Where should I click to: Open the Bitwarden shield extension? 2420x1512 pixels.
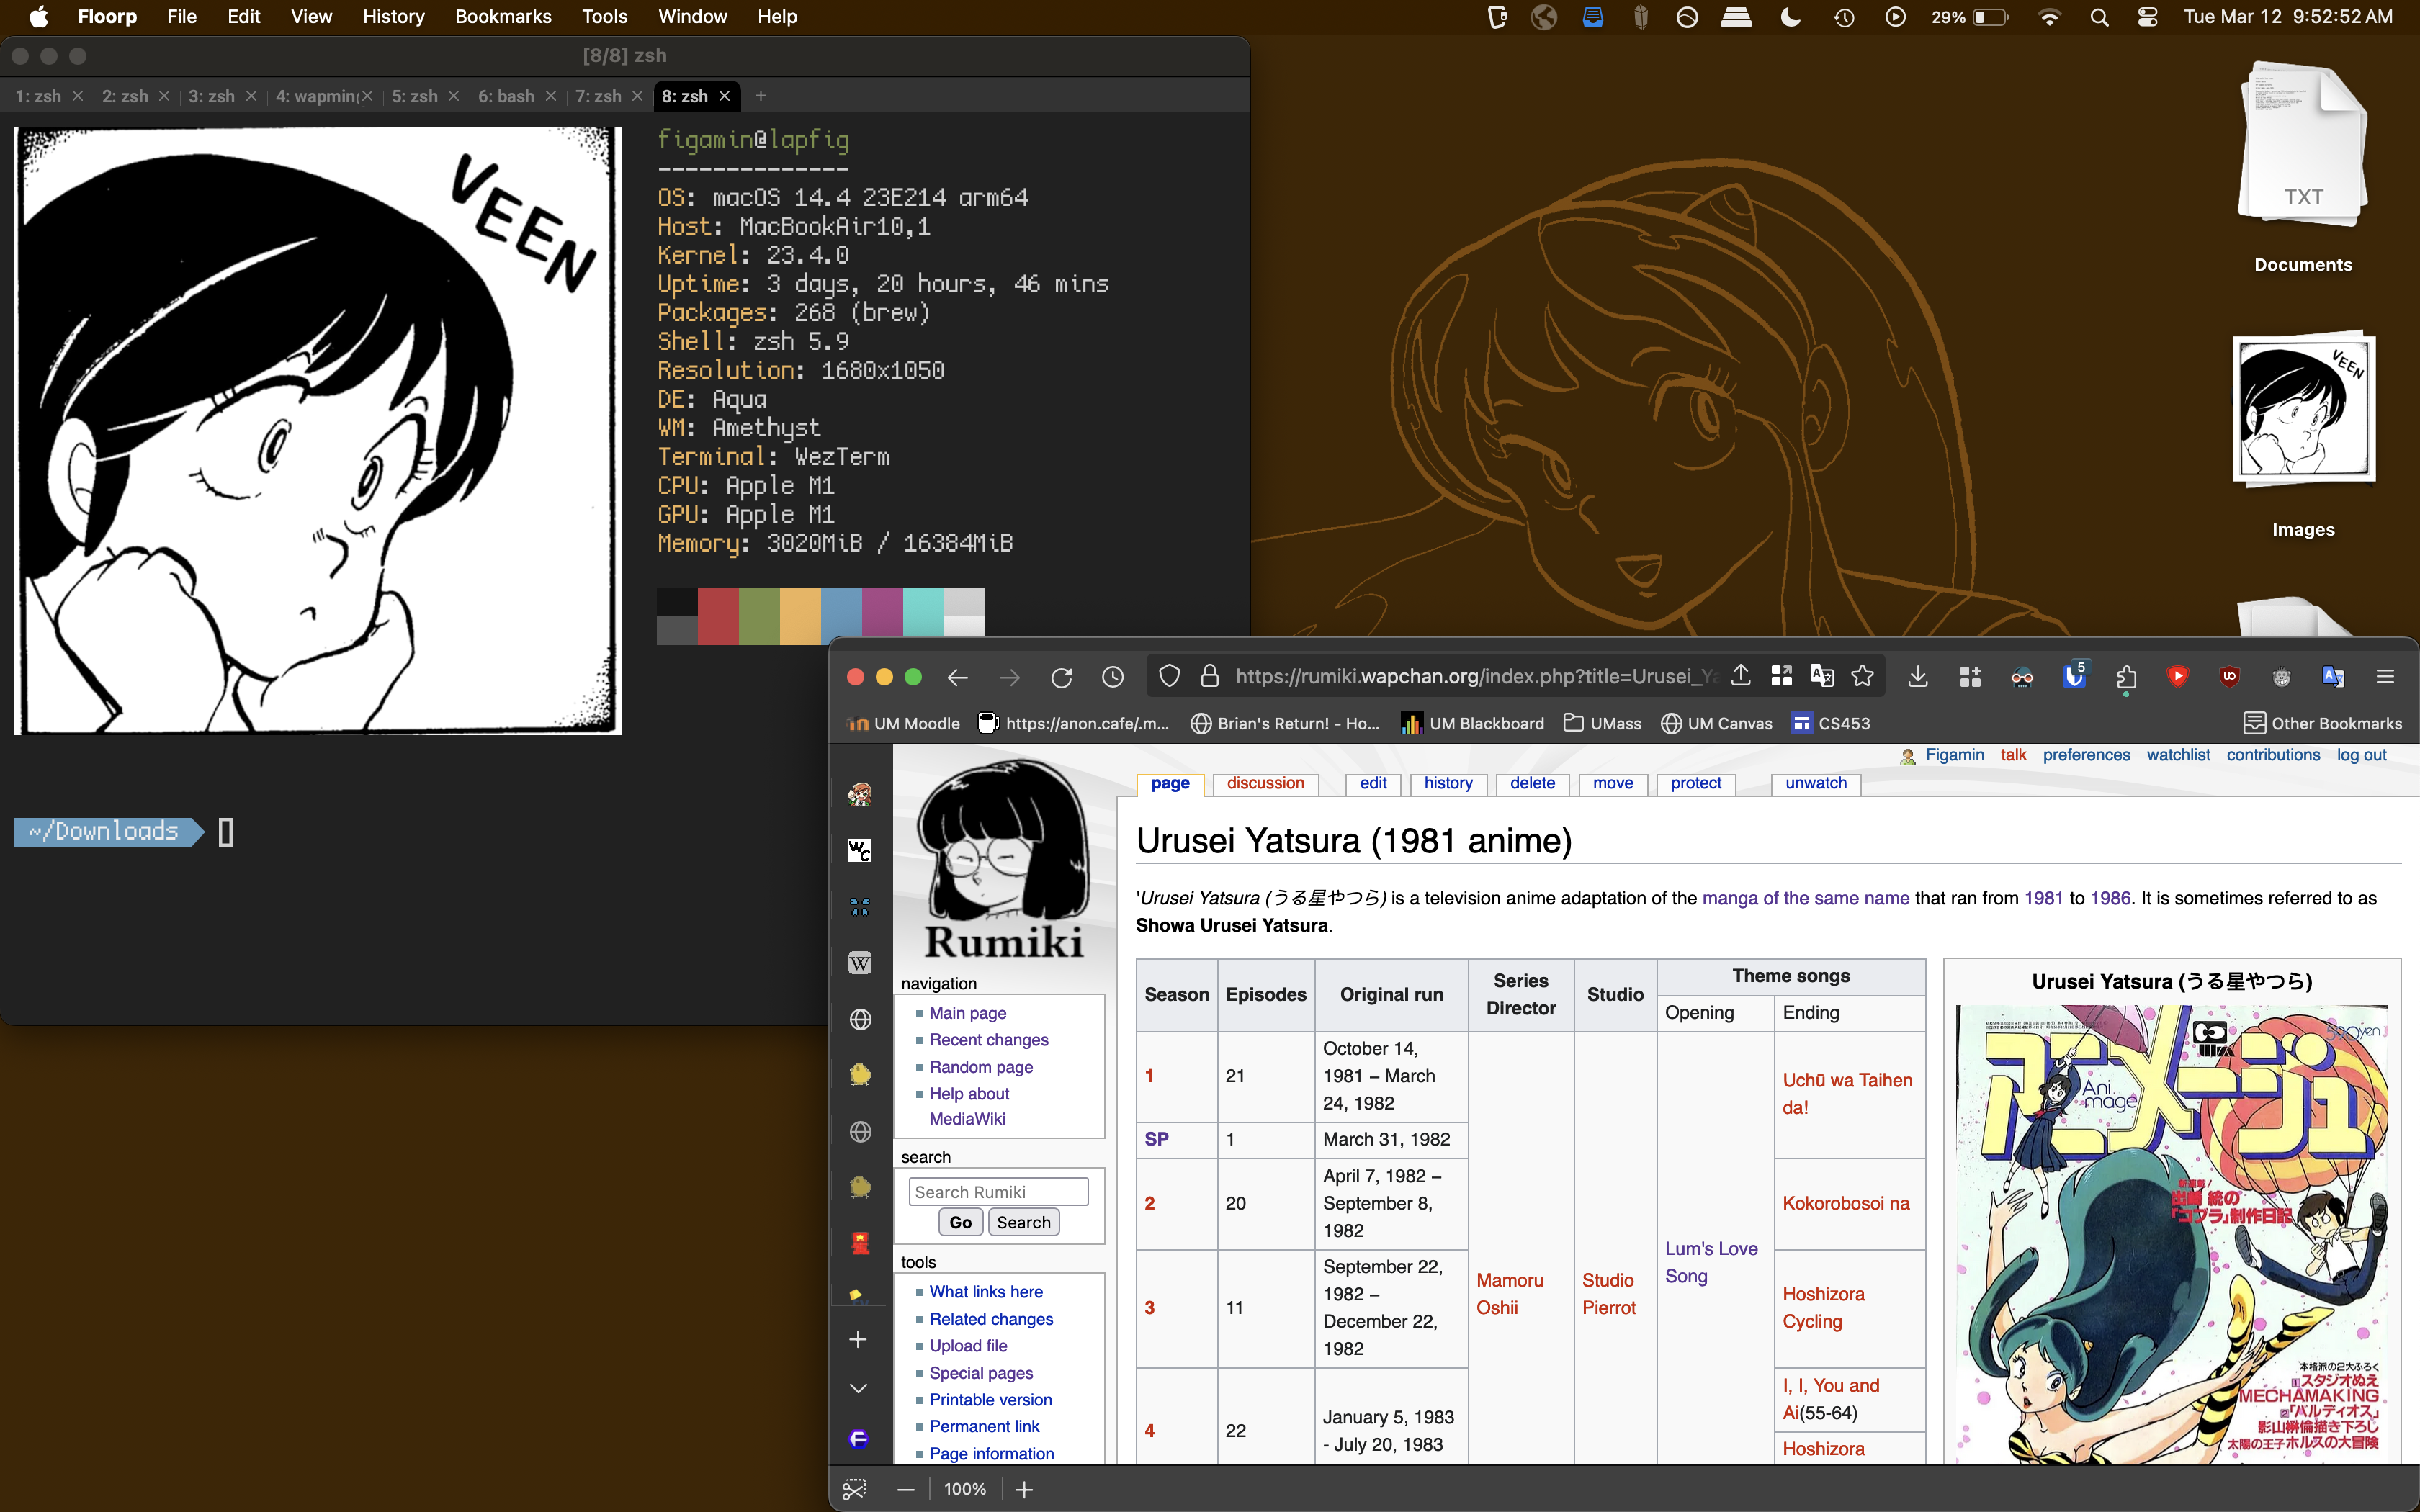[2074, 677]
